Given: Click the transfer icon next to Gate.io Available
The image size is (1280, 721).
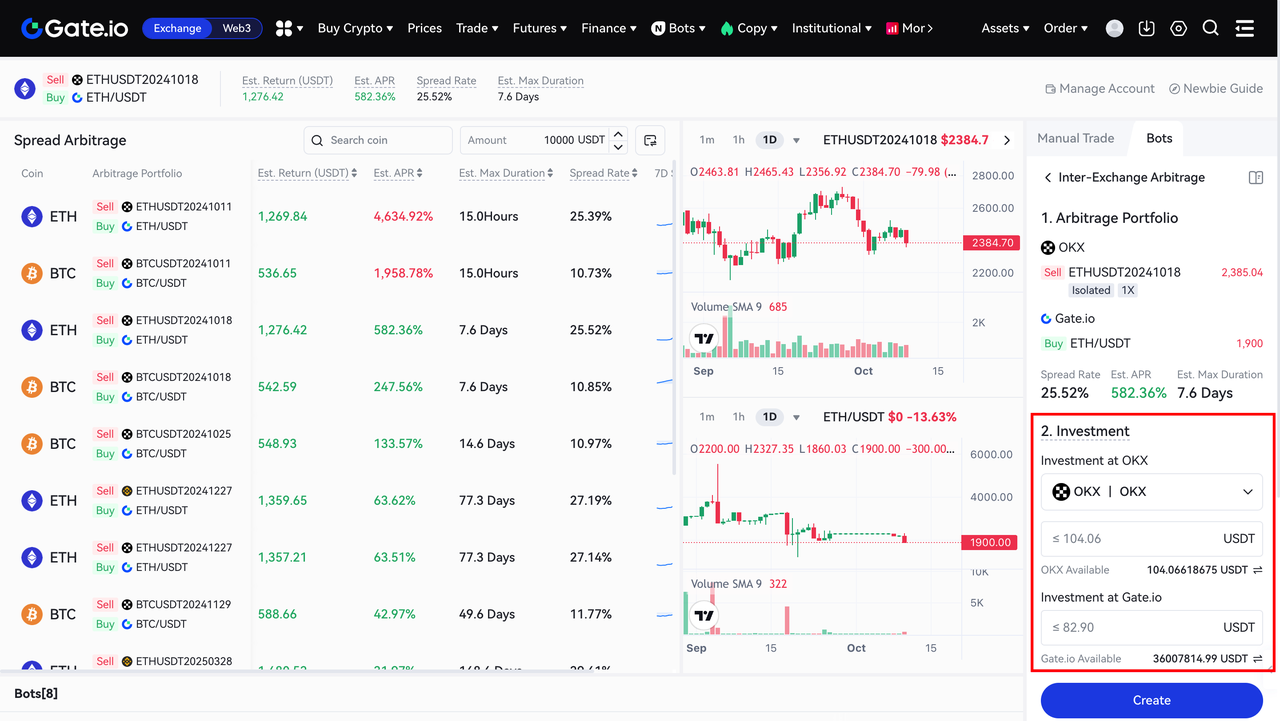Looking at the screenshot, I should 1257,659.
